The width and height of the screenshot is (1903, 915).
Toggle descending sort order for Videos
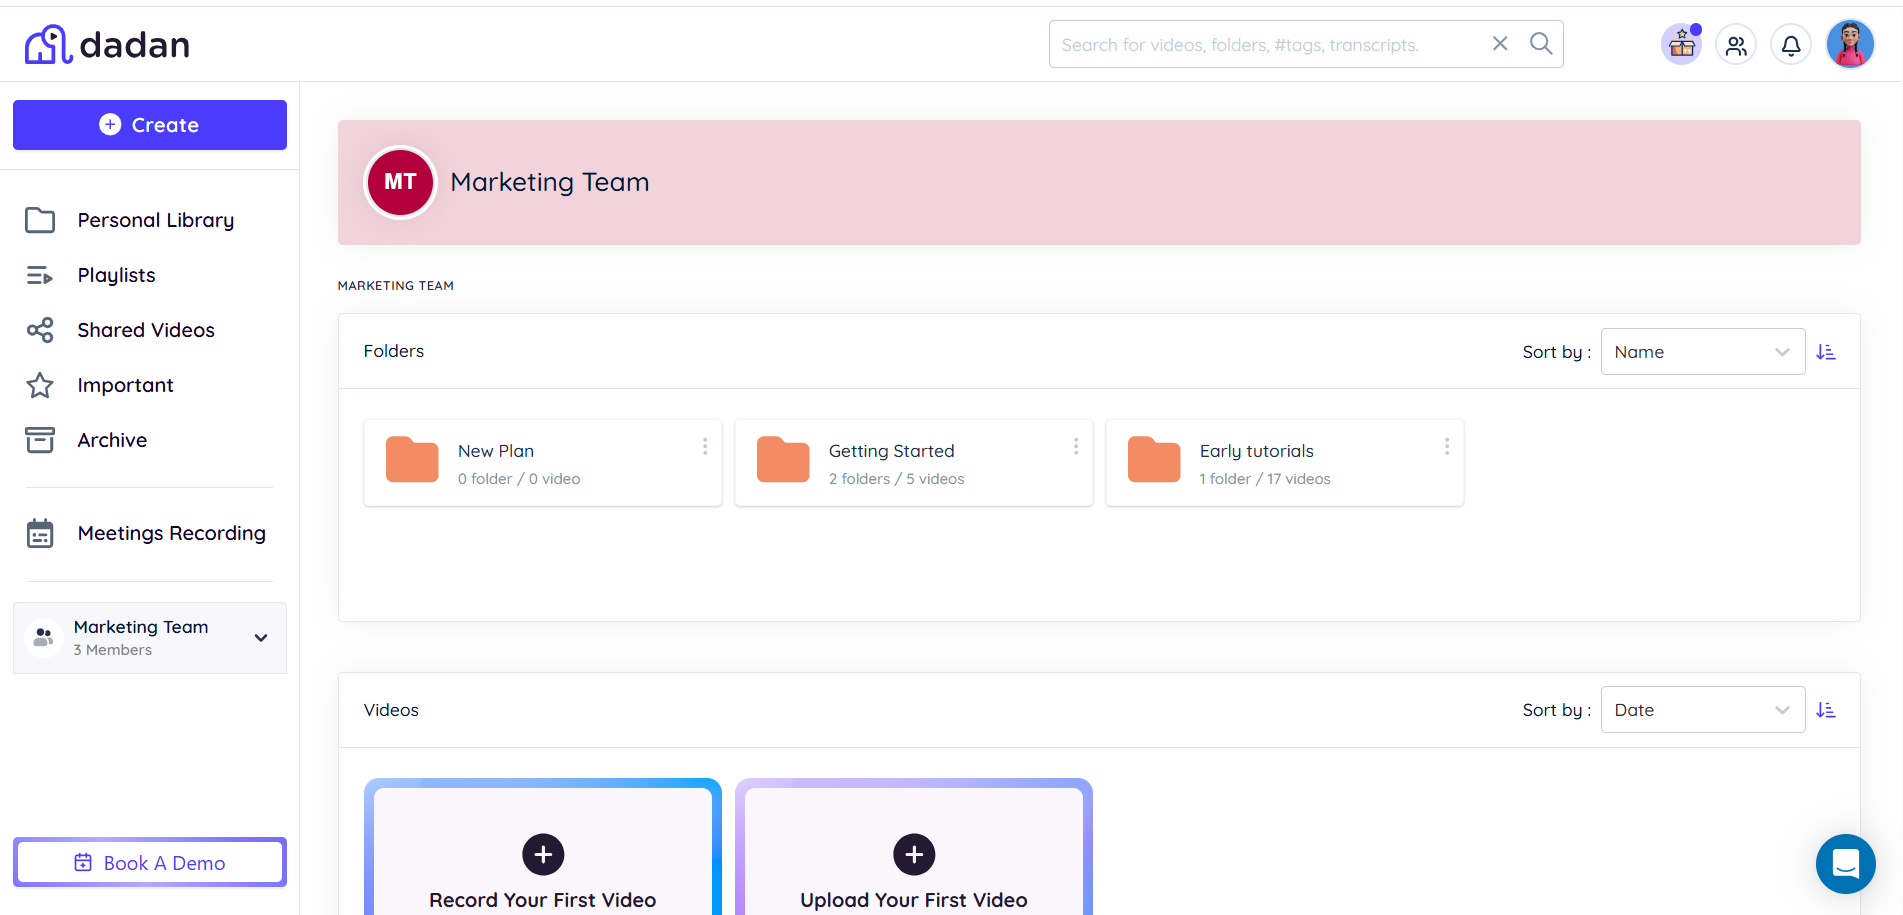[1827, 709]
